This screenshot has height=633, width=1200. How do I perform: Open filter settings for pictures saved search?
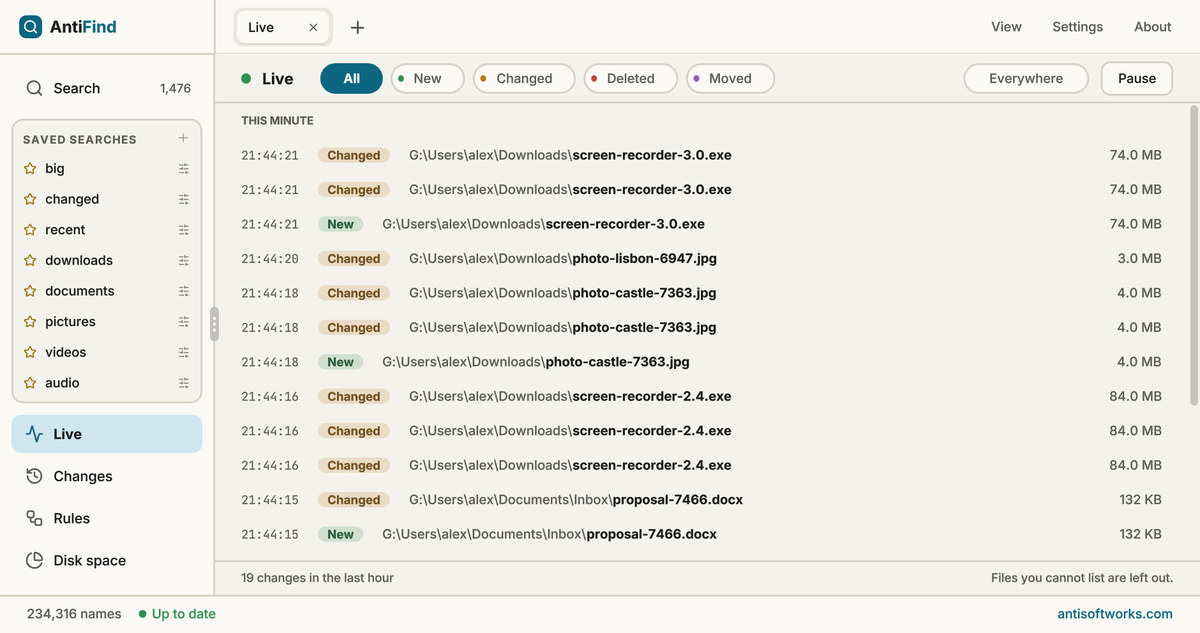[x=184, y=322]
